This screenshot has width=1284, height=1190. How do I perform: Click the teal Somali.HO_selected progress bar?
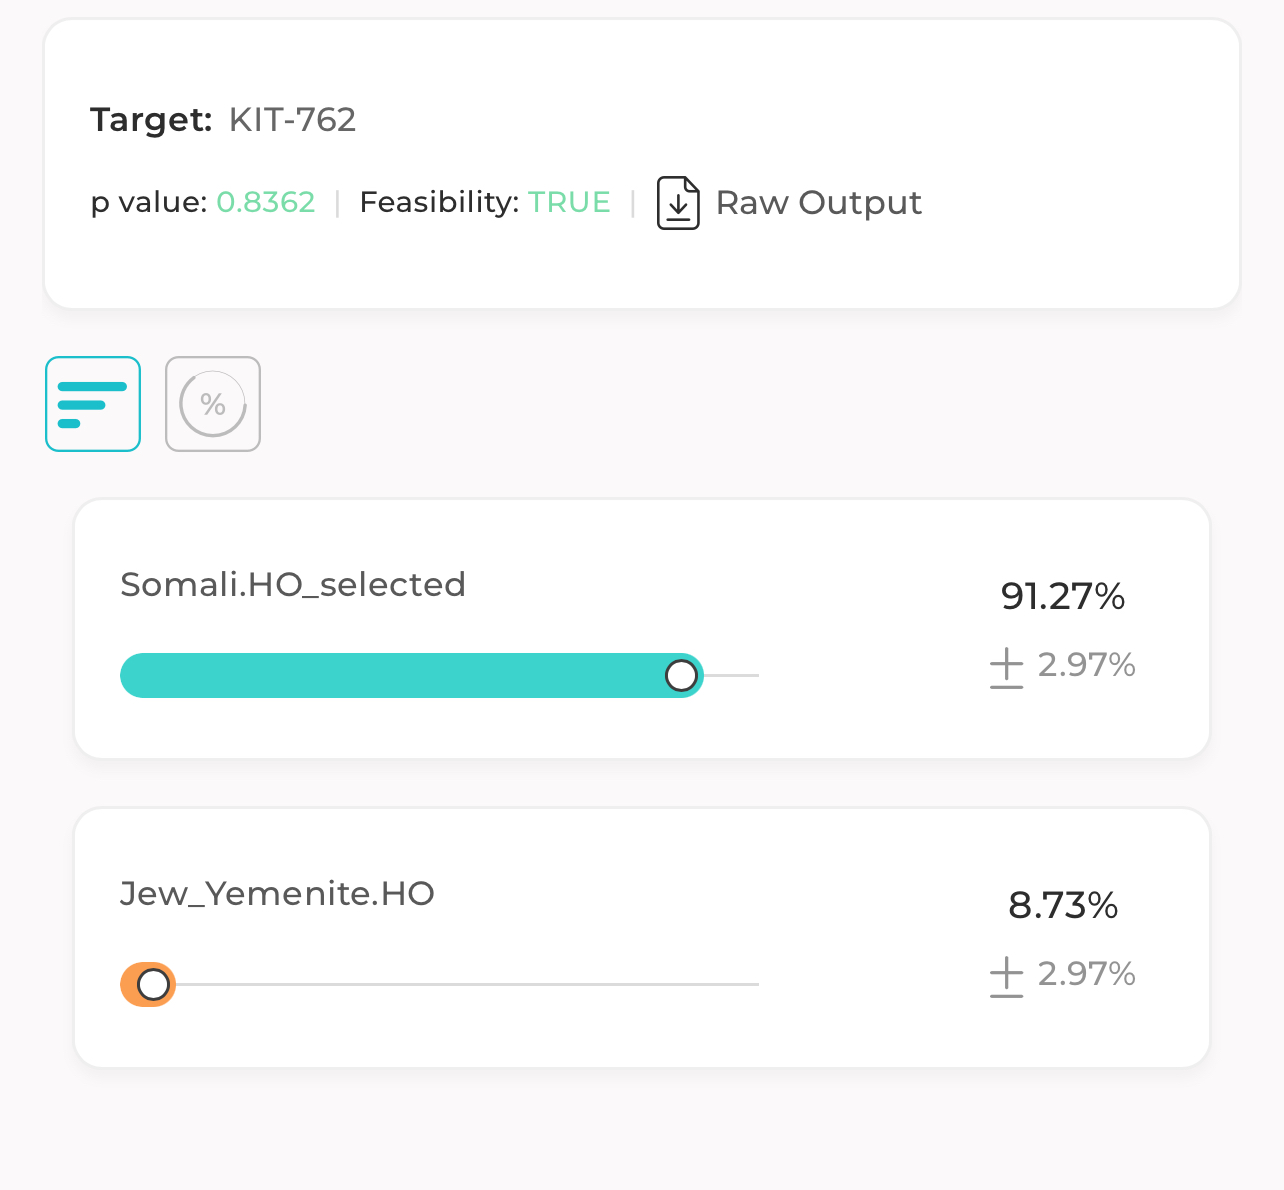coord(412,676)
